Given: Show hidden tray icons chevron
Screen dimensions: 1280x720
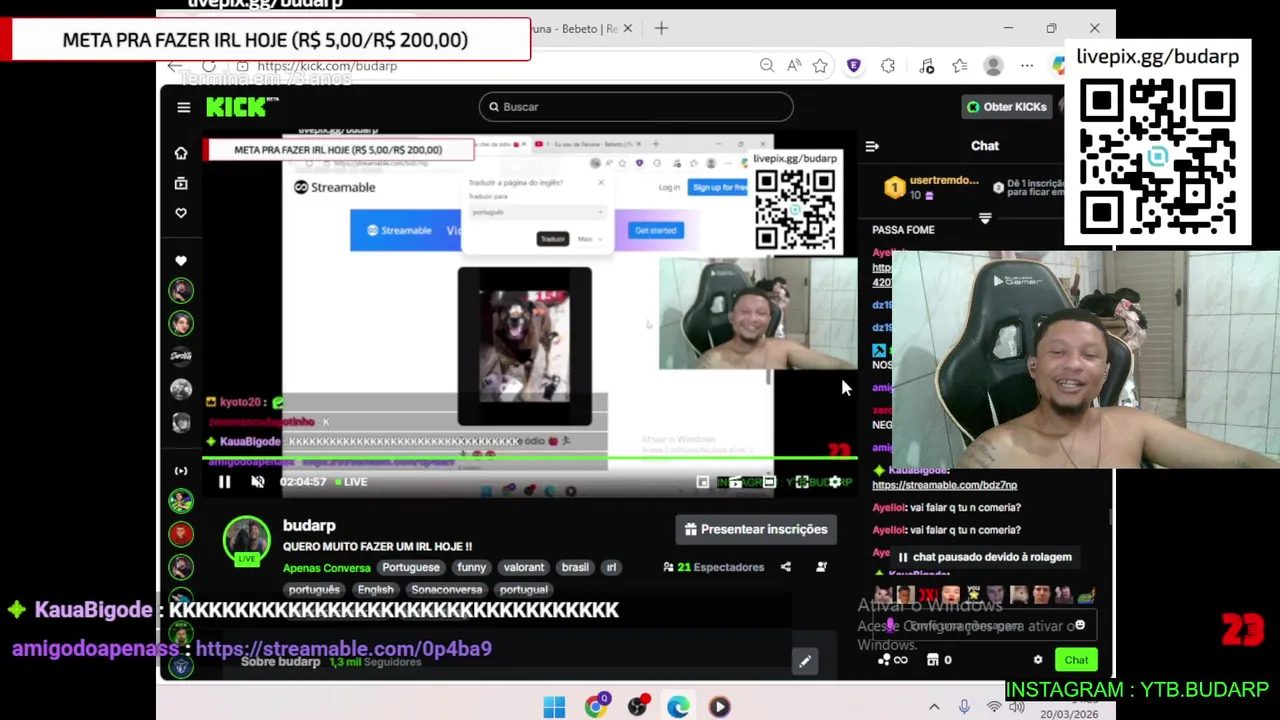Looking at the screenshot, I should (934, 707).
